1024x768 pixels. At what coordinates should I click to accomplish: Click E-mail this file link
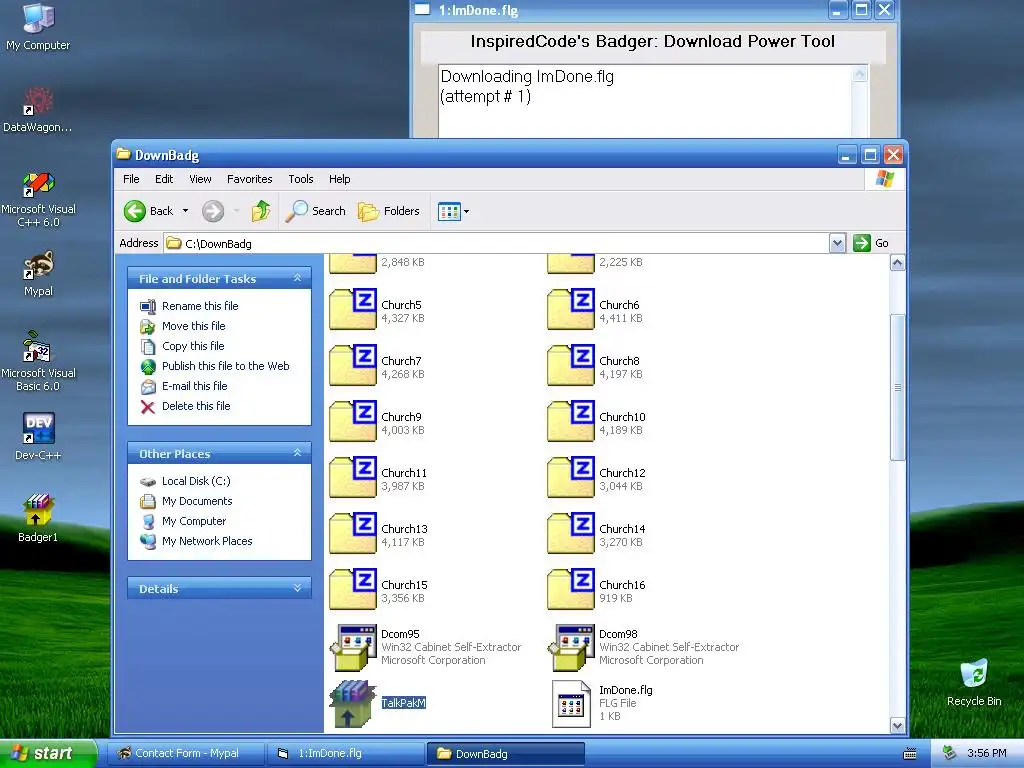pos(195,386)
